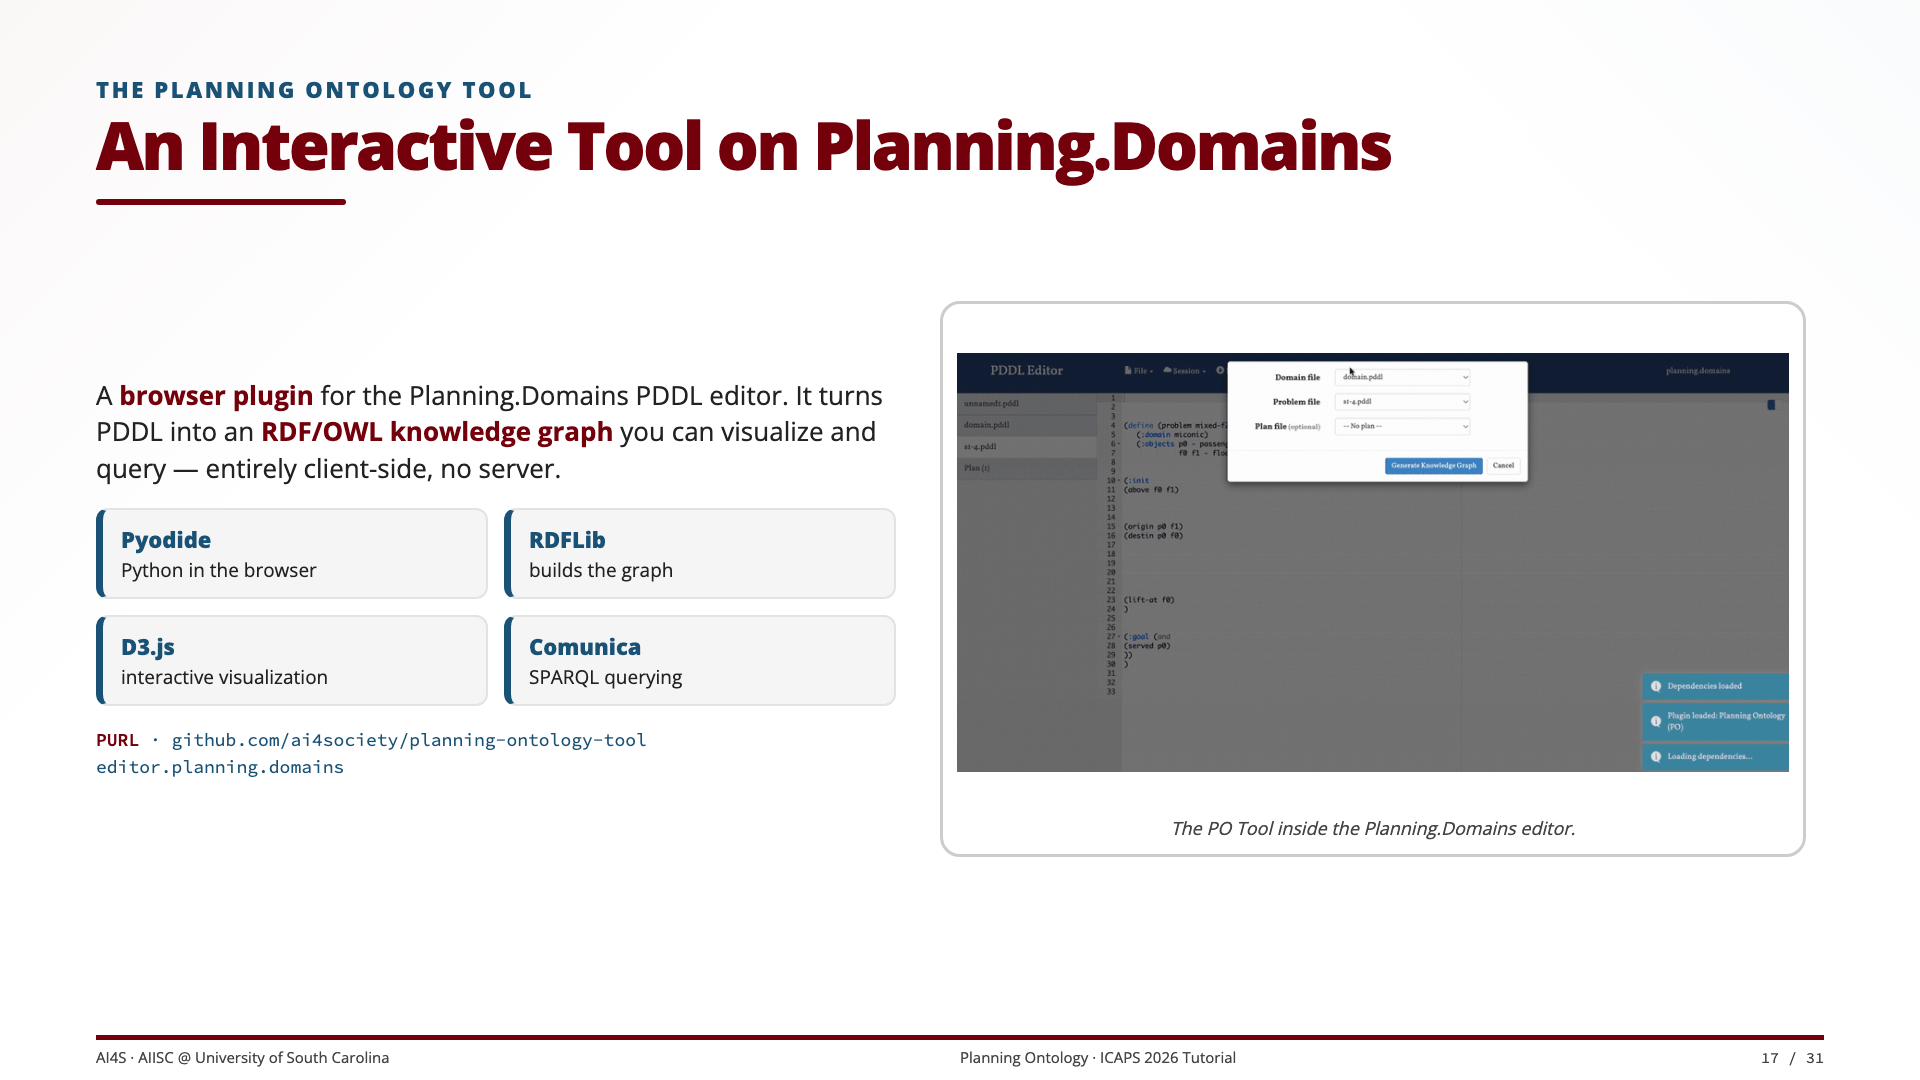Click the Comunica card
The height and width of the screenshot is (1080, 1920).
tap(700, 661)
